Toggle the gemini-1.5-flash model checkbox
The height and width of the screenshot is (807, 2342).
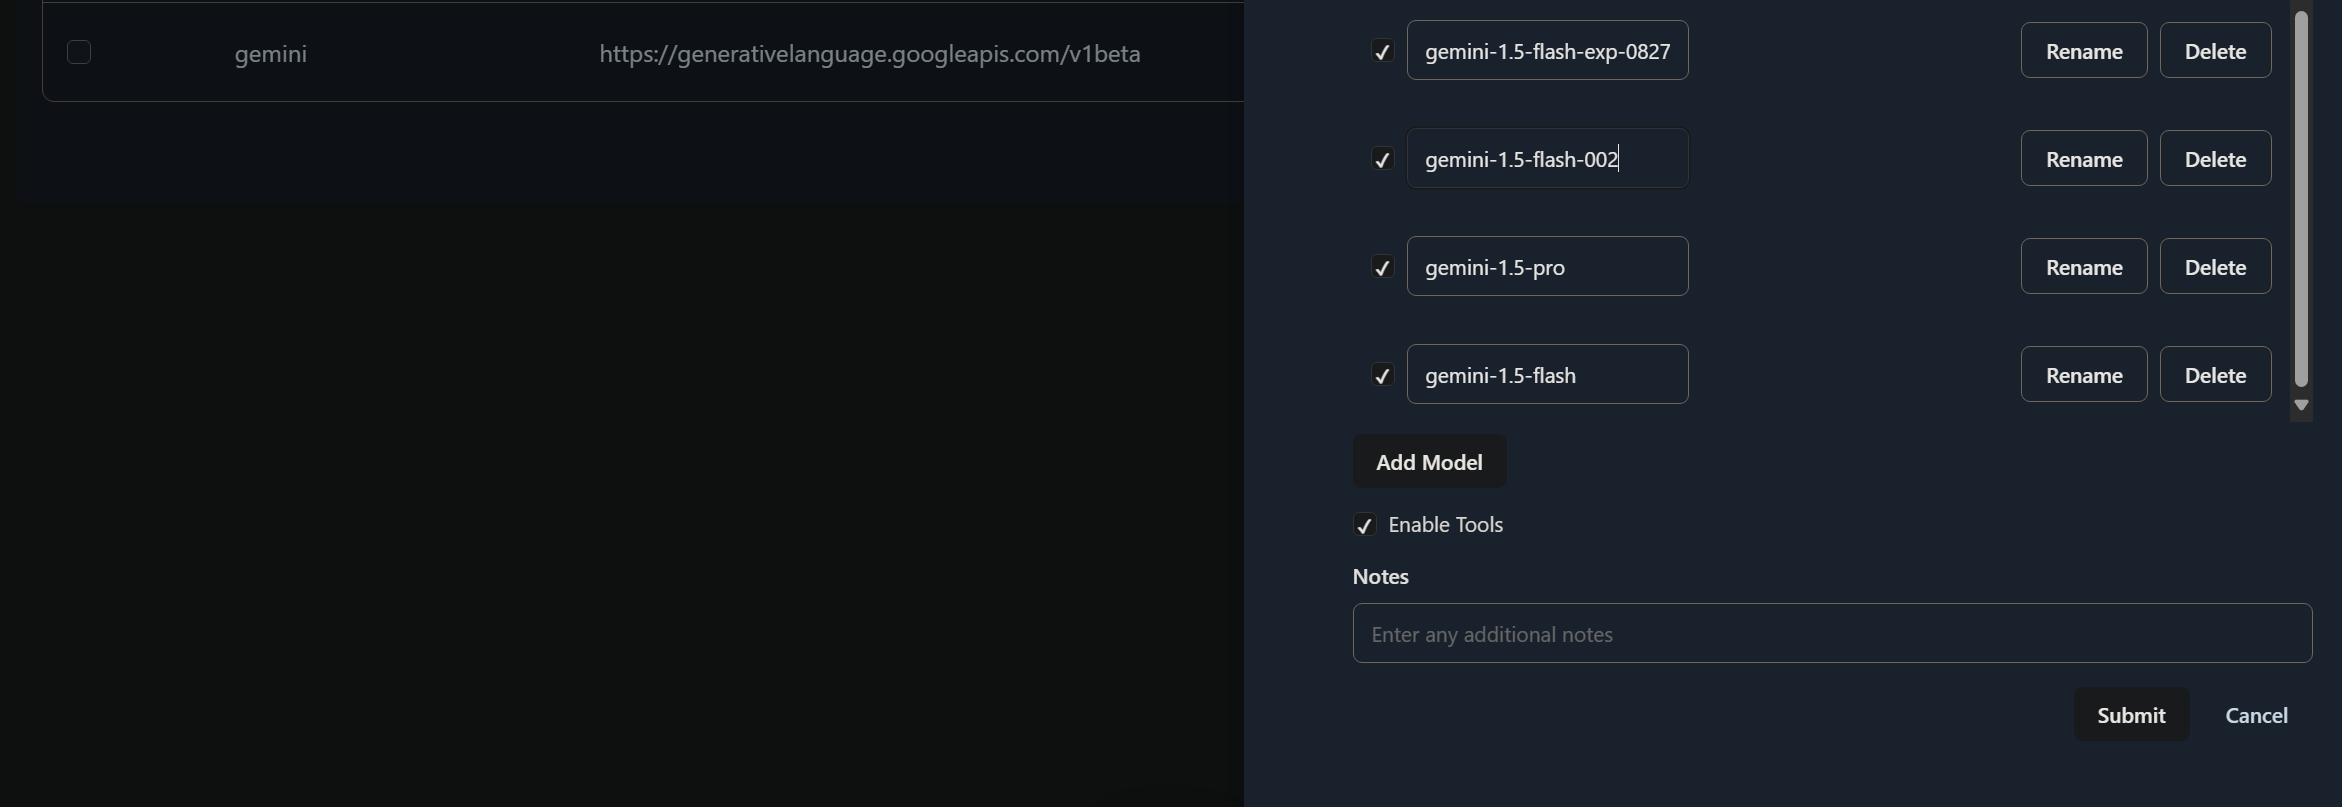pos(1382,375)
